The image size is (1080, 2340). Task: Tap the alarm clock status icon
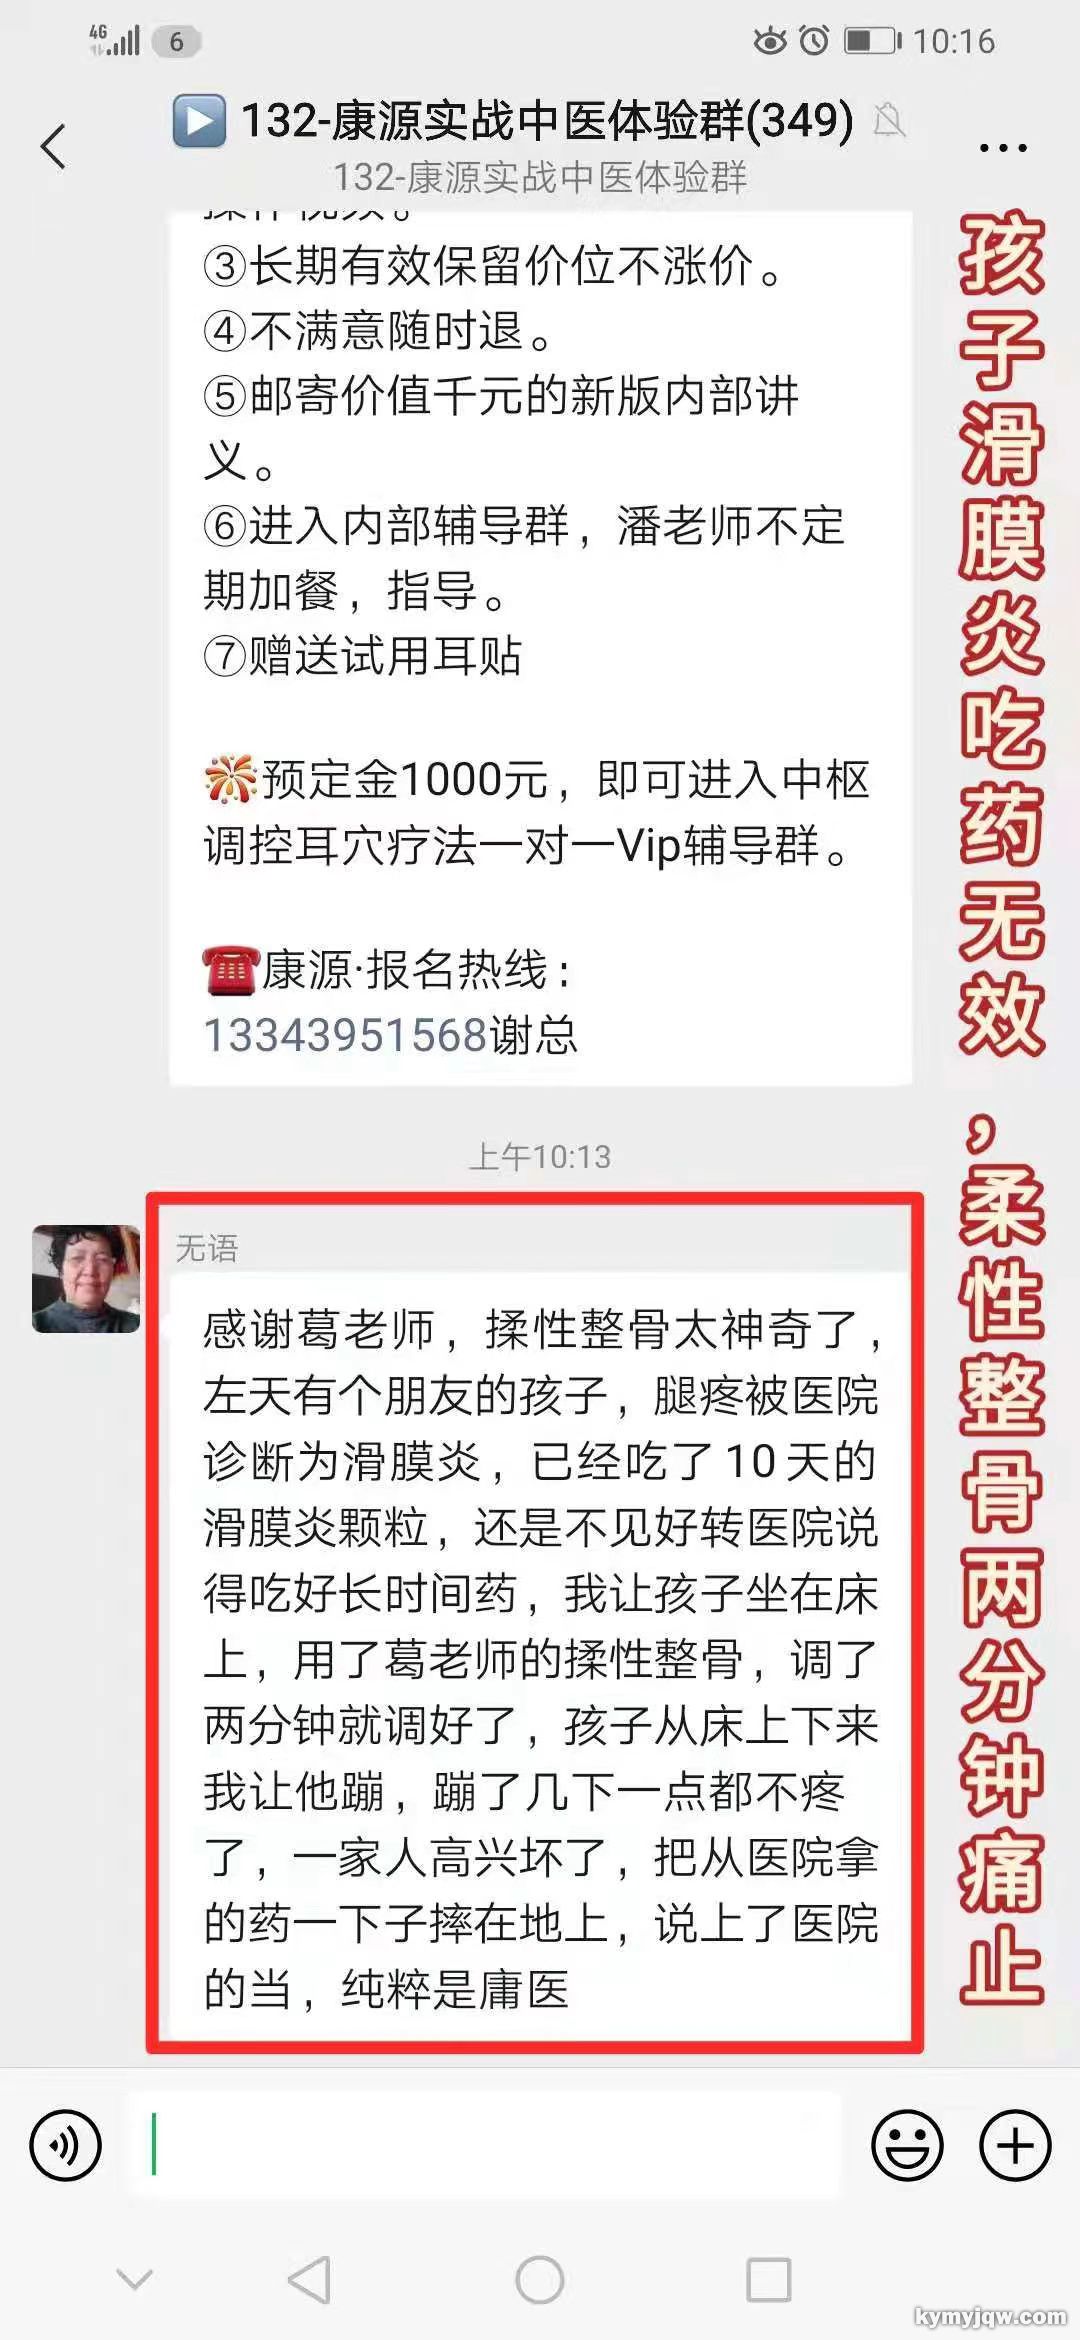[815, 41]
